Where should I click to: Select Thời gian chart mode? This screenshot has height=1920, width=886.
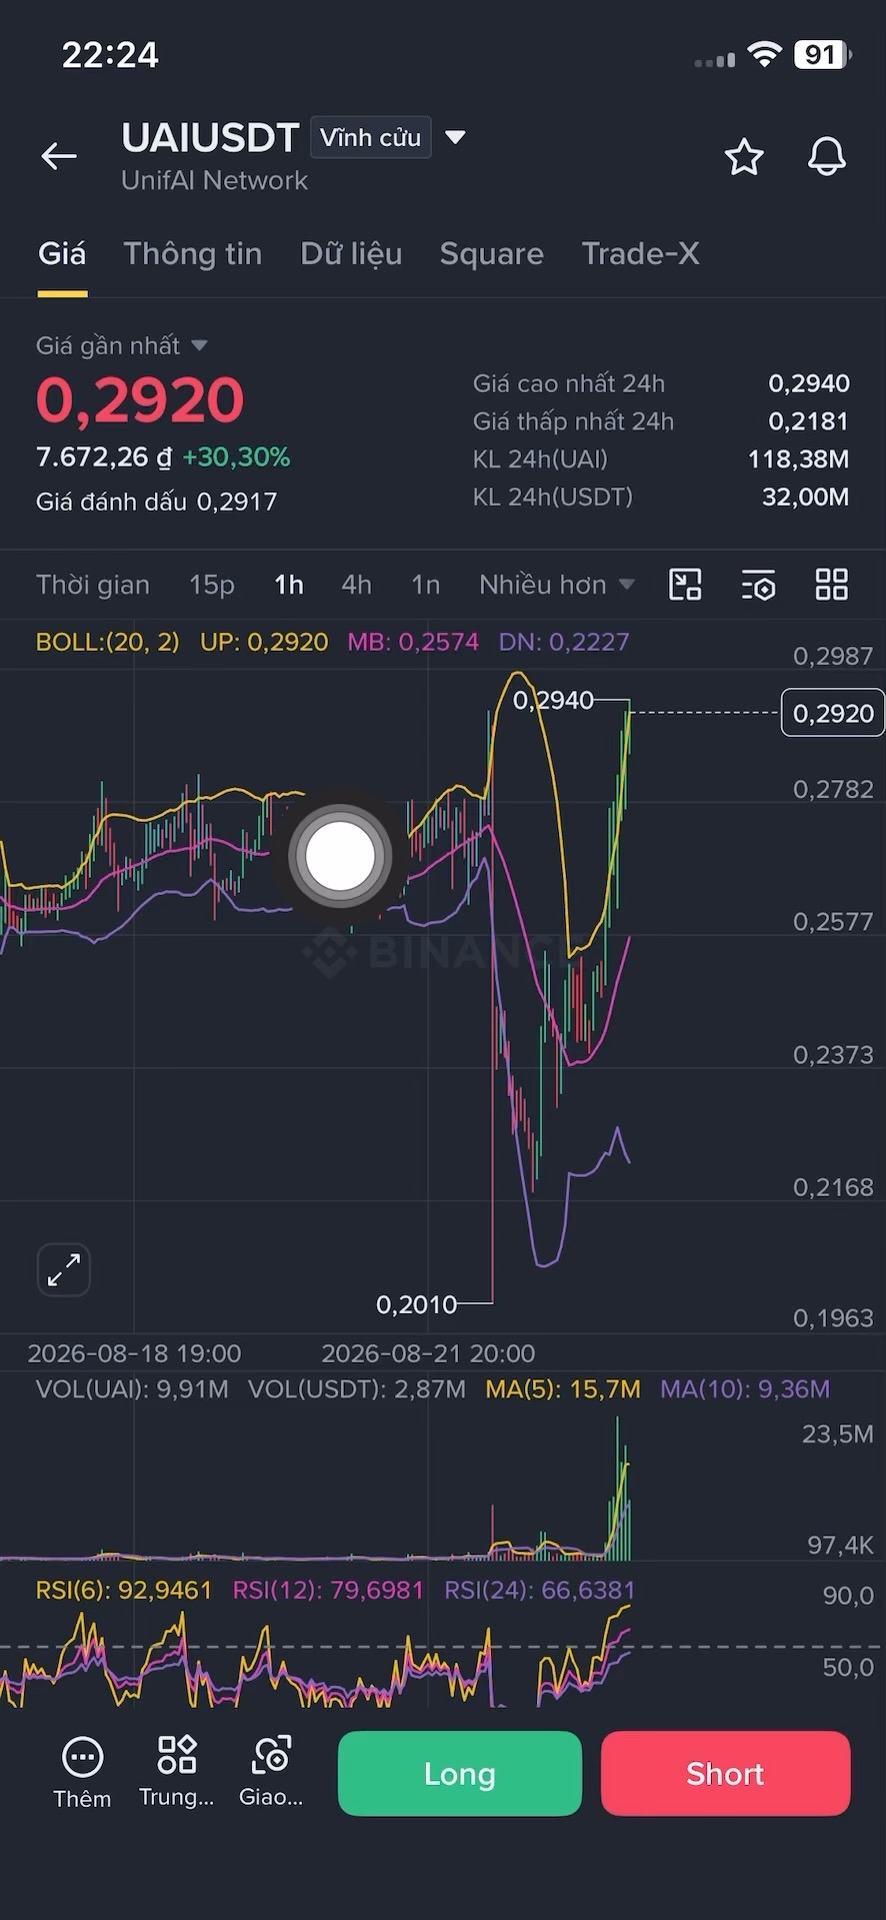[x=93, y=585]
